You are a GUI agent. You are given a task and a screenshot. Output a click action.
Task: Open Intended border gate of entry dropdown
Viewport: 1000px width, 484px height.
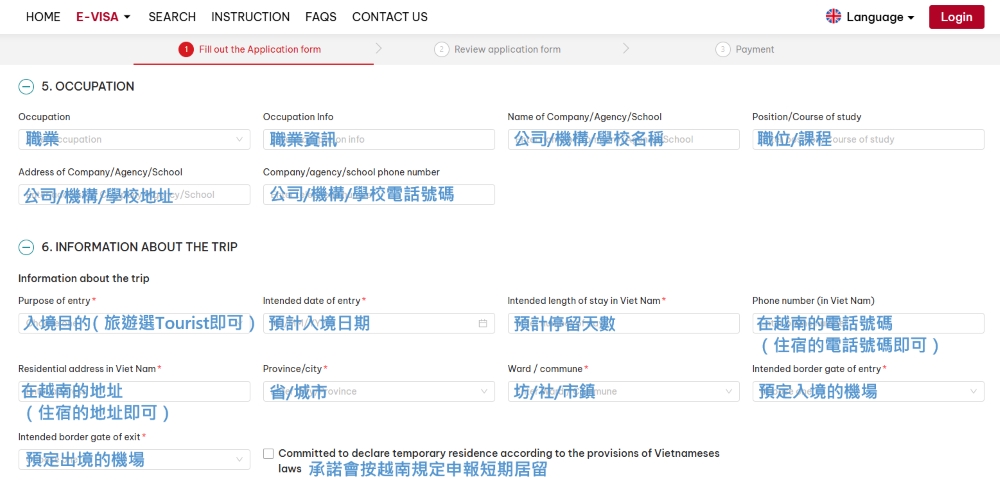pos(867,392)
